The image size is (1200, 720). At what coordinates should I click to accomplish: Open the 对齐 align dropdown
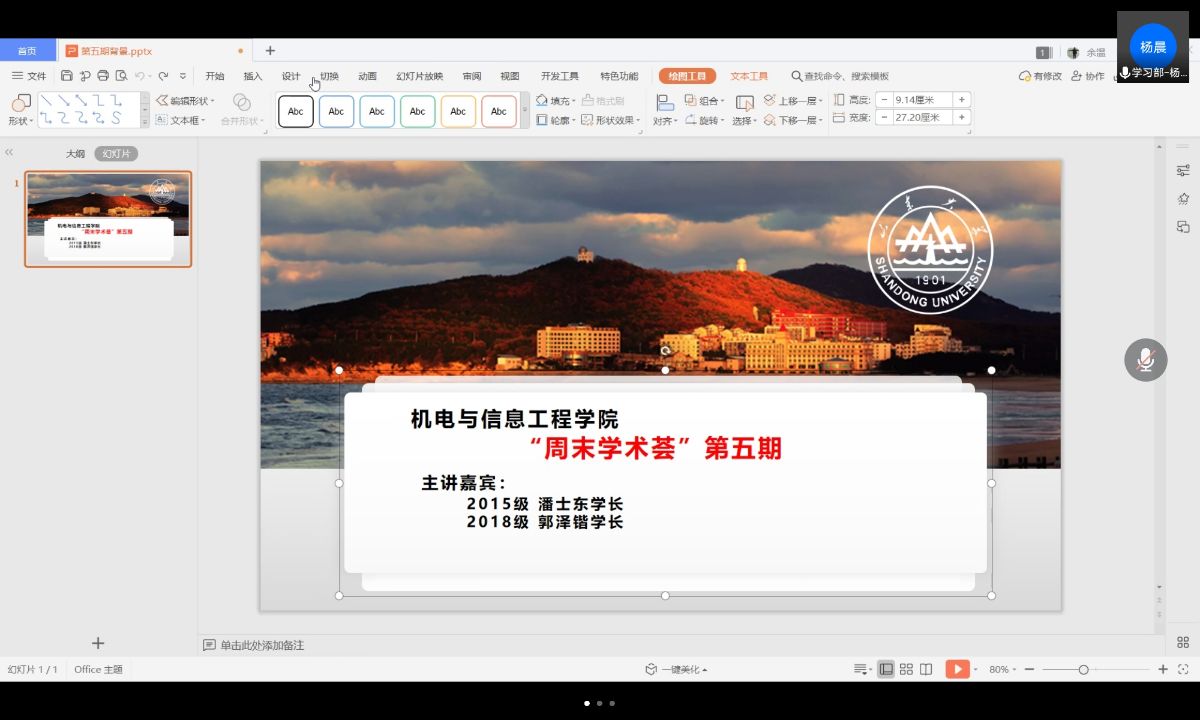click(x=664, y=120)
